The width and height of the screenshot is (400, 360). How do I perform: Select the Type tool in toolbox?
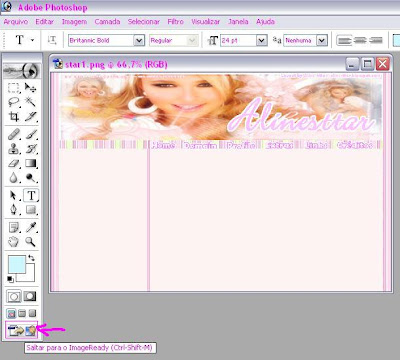(x=31, y=195)
